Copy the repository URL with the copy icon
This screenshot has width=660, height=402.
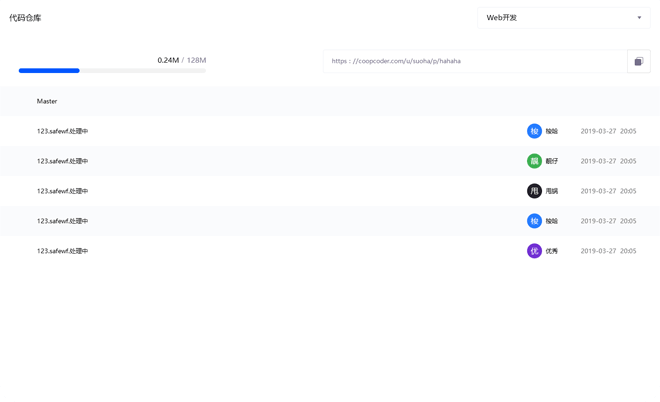click(x=638, y=61)
